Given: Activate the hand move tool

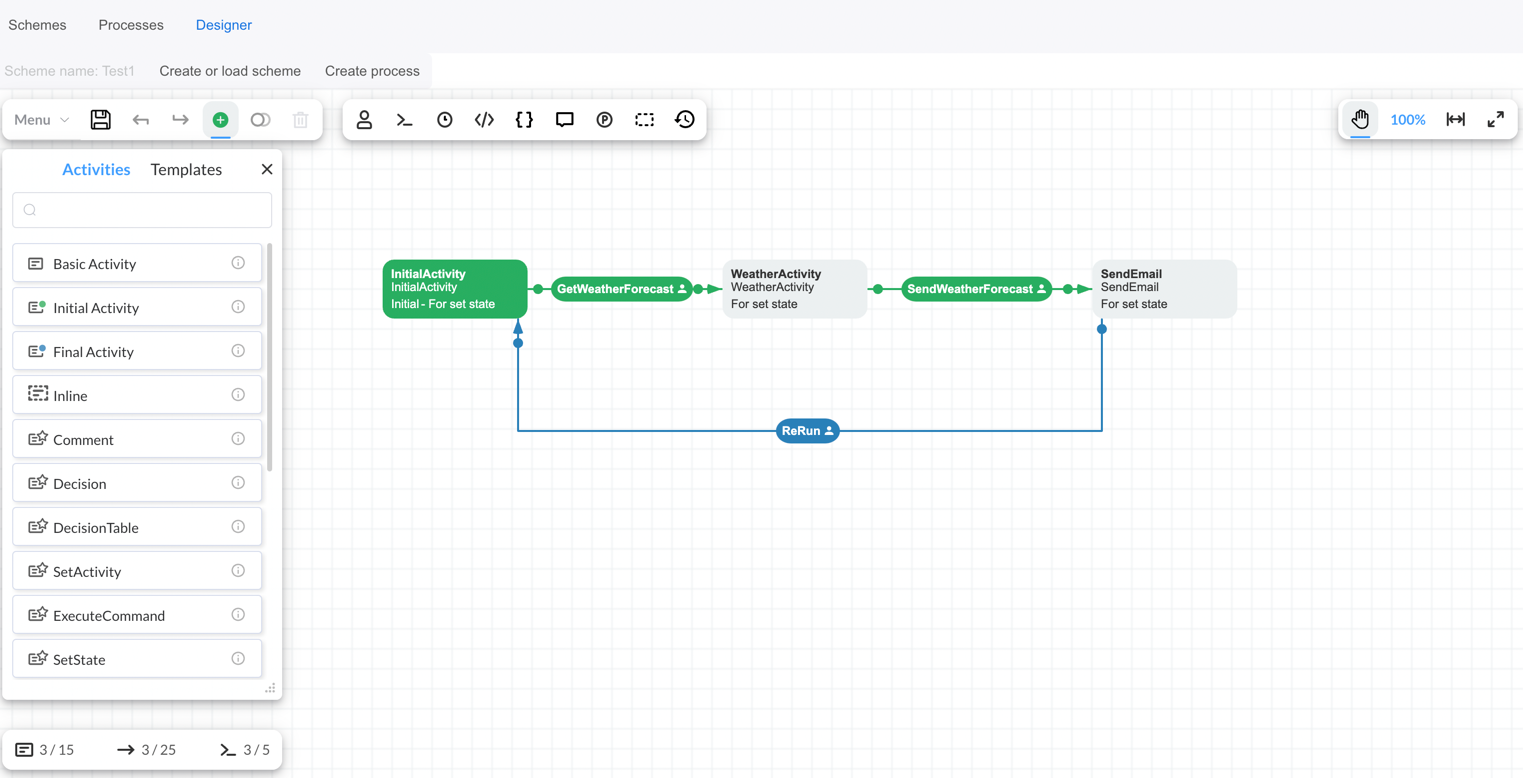Looking at the screenshot, I should [1360, 120].
